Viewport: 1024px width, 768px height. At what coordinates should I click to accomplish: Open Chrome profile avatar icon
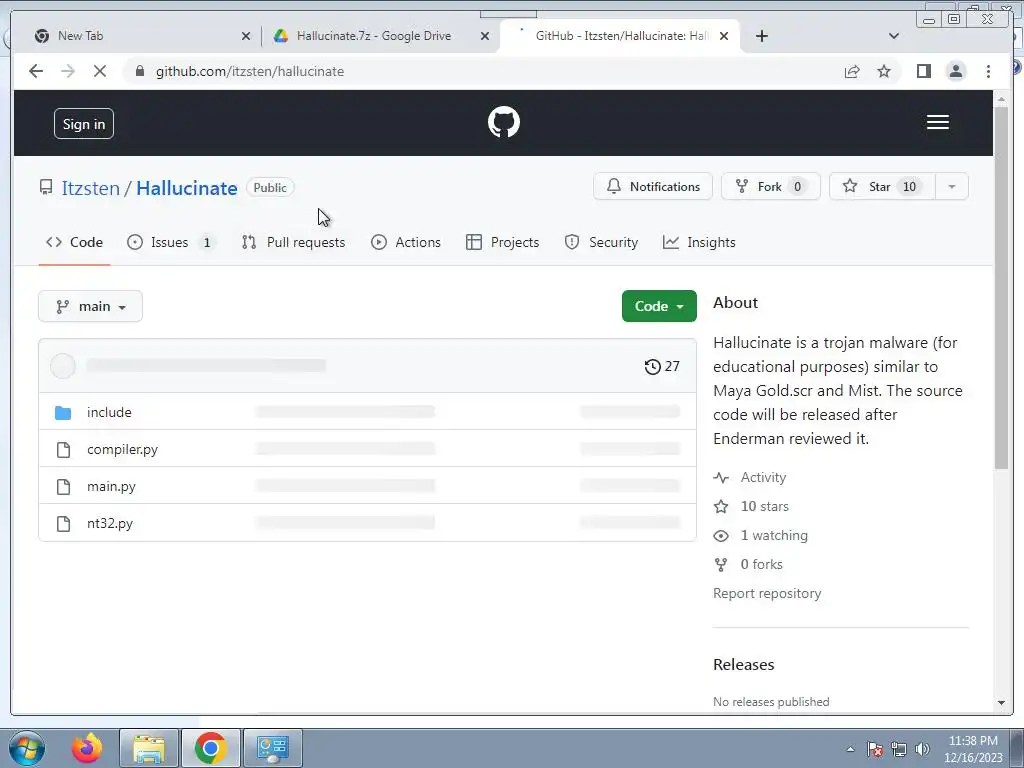pyautogui.click(x=955, y=71)
